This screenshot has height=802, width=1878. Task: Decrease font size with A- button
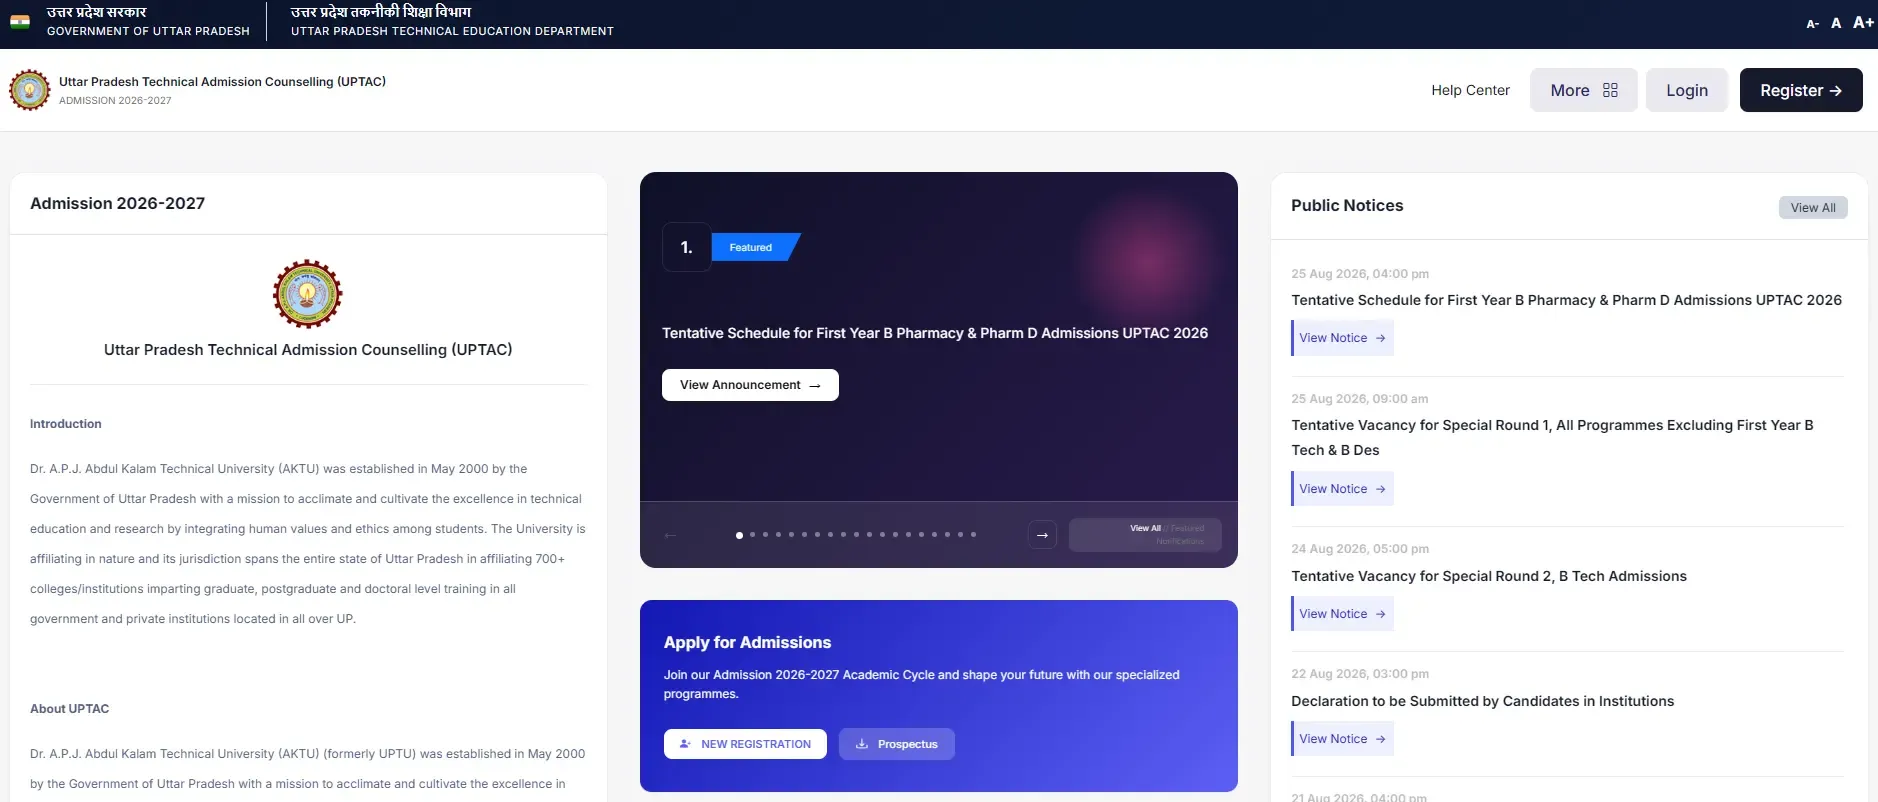click(1813, 24)
